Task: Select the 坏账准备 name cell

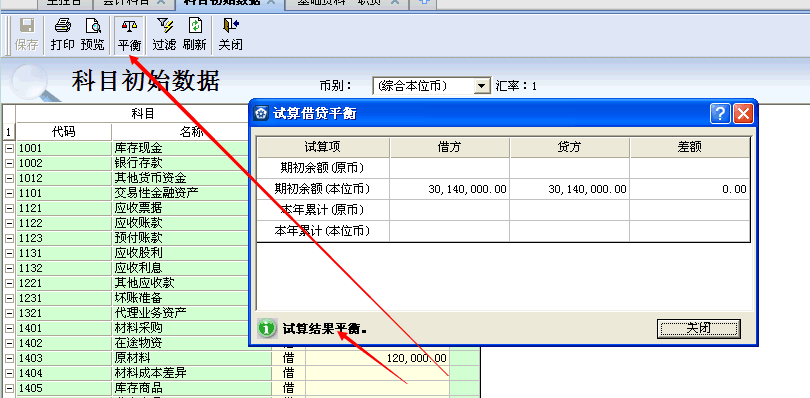Action: (x=181, y=298)
